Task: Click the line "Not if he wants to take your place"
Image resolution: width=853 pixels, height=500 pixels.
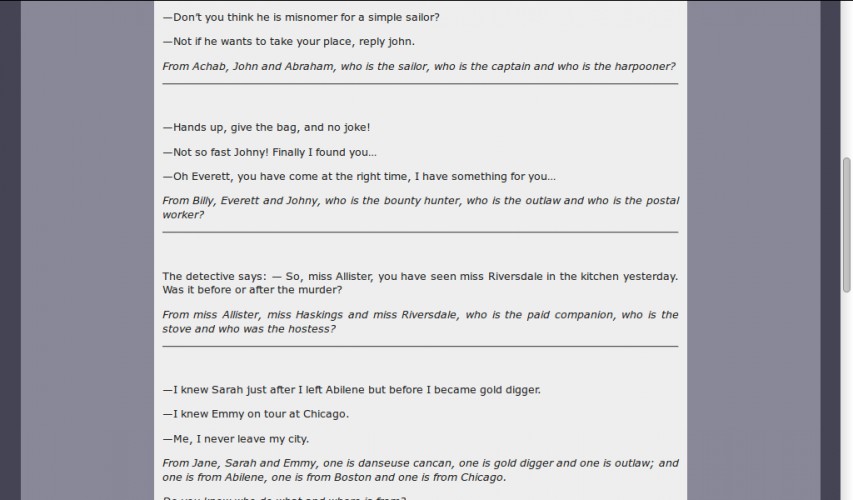Action: 289,41
